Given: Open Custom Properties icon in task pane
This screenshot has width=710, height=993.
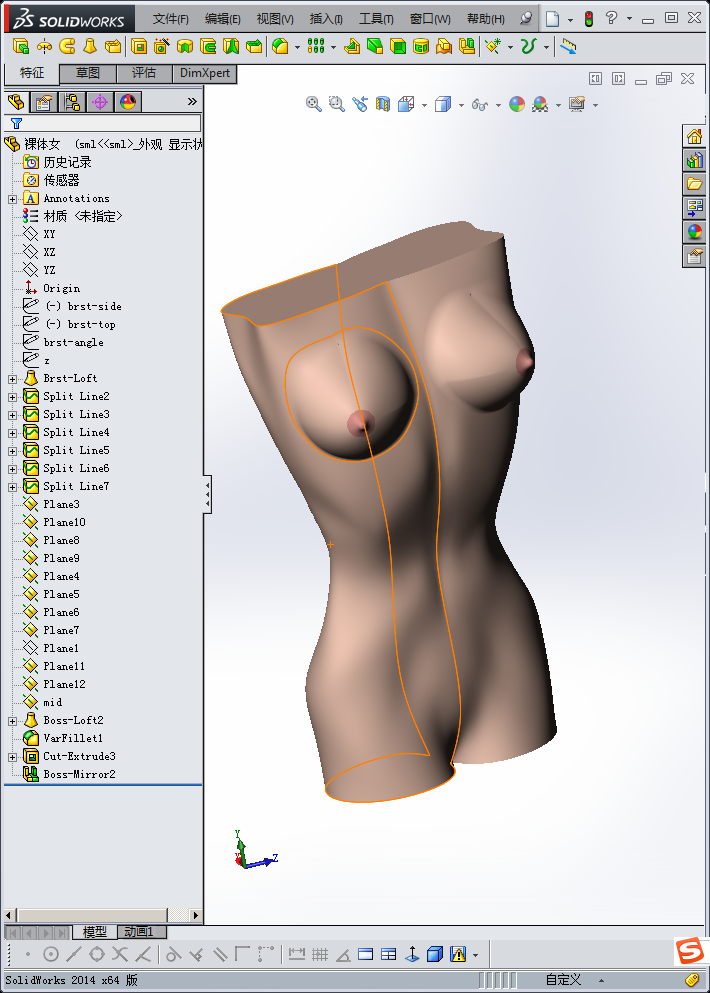Looking at the screenshot, I should pyautogui.click(x=694, y=255).
